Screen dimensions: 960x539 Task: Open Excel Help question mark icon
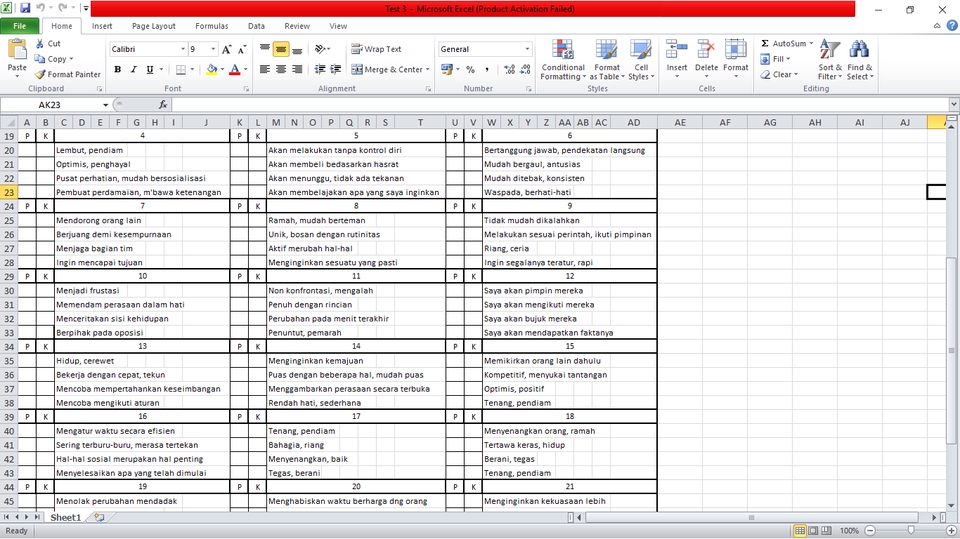952,25
